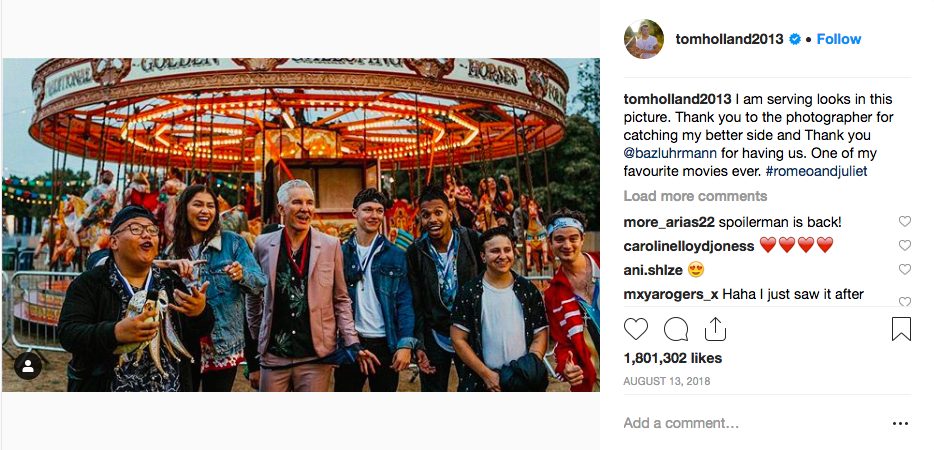Like mxyarogers_x's comment
This screenshot has height=450, width=934.
(x=905, y=301)
